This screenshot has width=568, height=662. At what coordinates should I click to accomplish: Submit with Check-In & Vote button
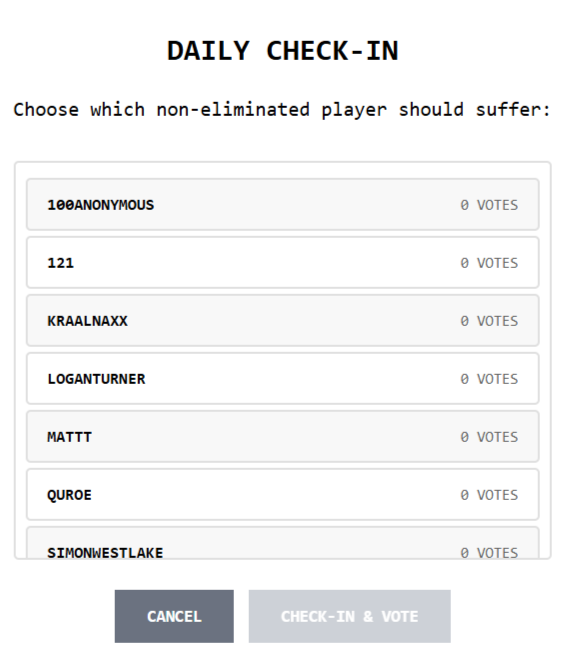coord(350,616)
